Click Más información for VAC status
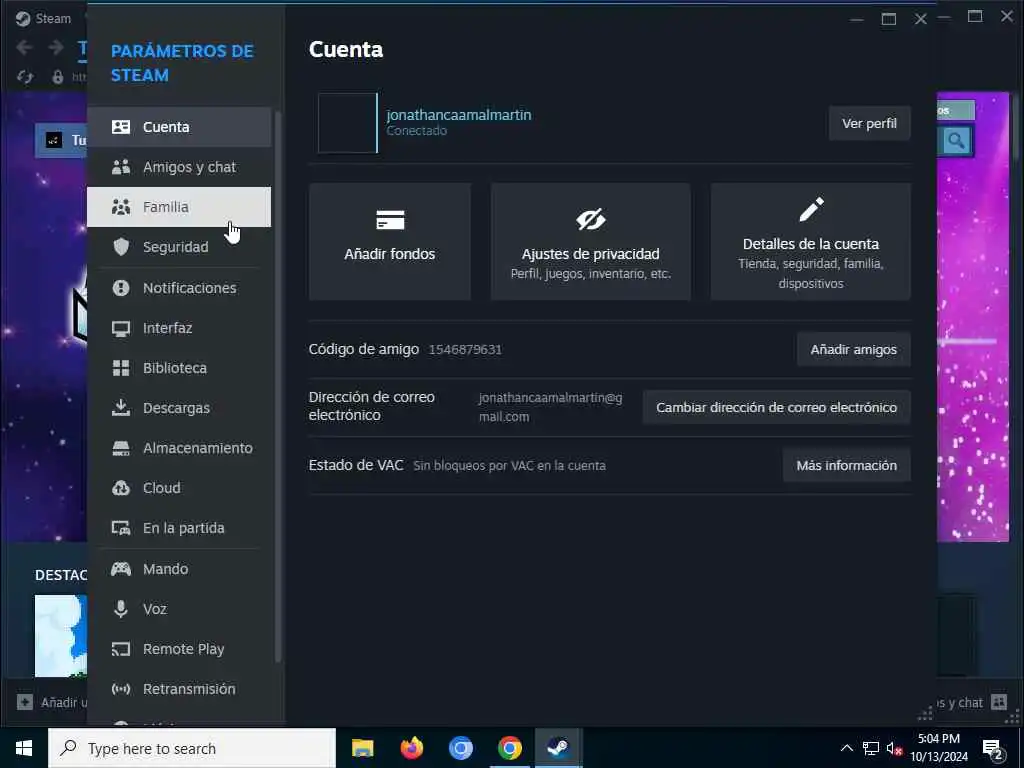Viewport: 1024px width, 768px height. (846, 466)
